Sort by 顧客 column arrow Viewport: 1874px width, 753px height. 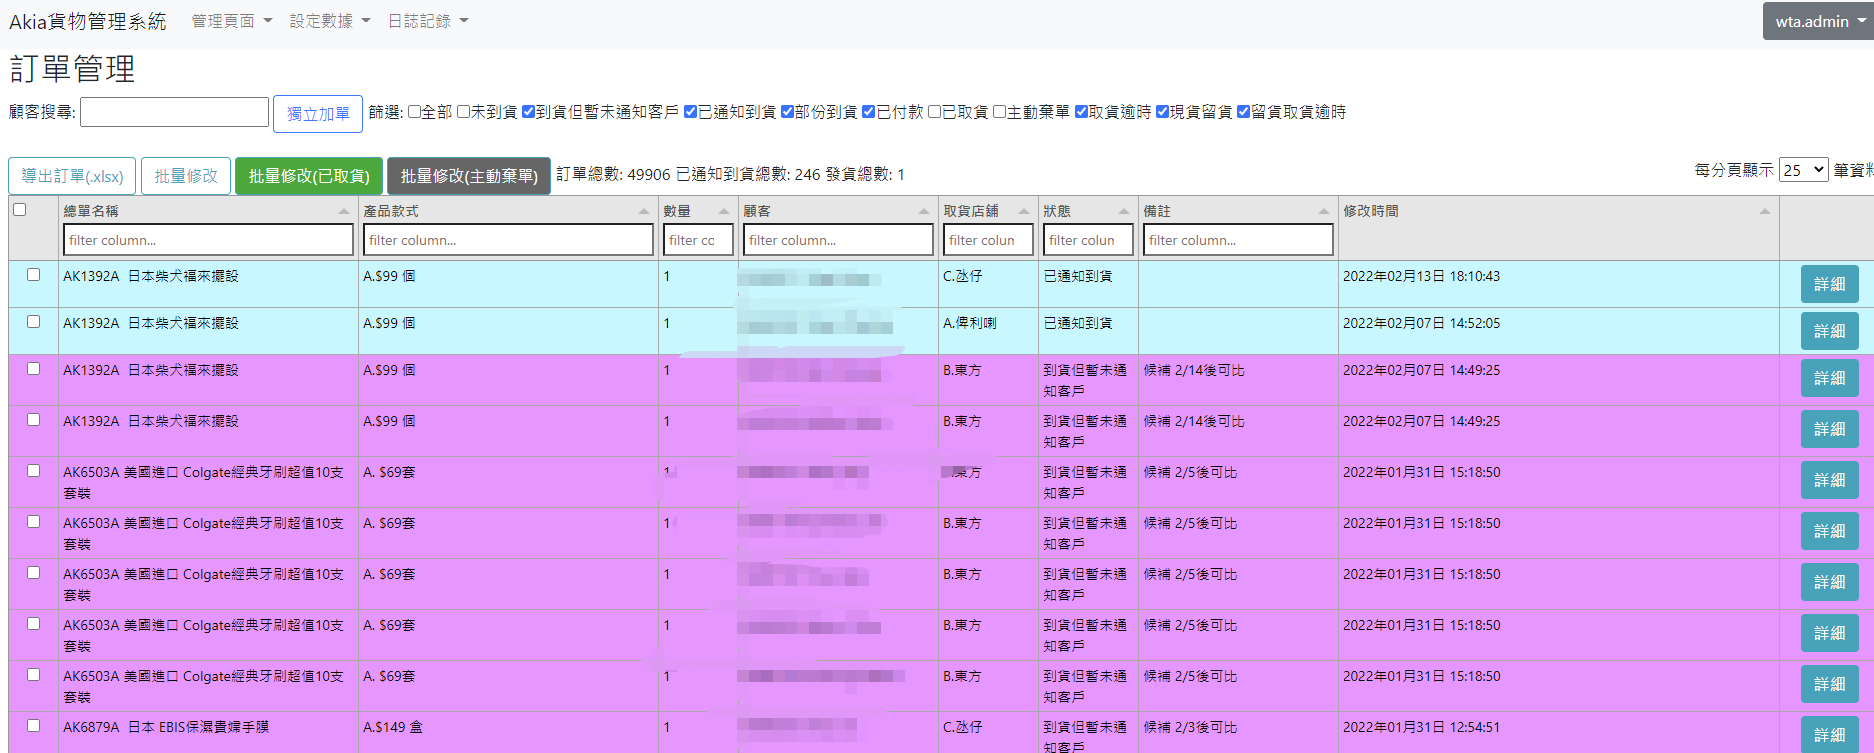coord(924,212)
